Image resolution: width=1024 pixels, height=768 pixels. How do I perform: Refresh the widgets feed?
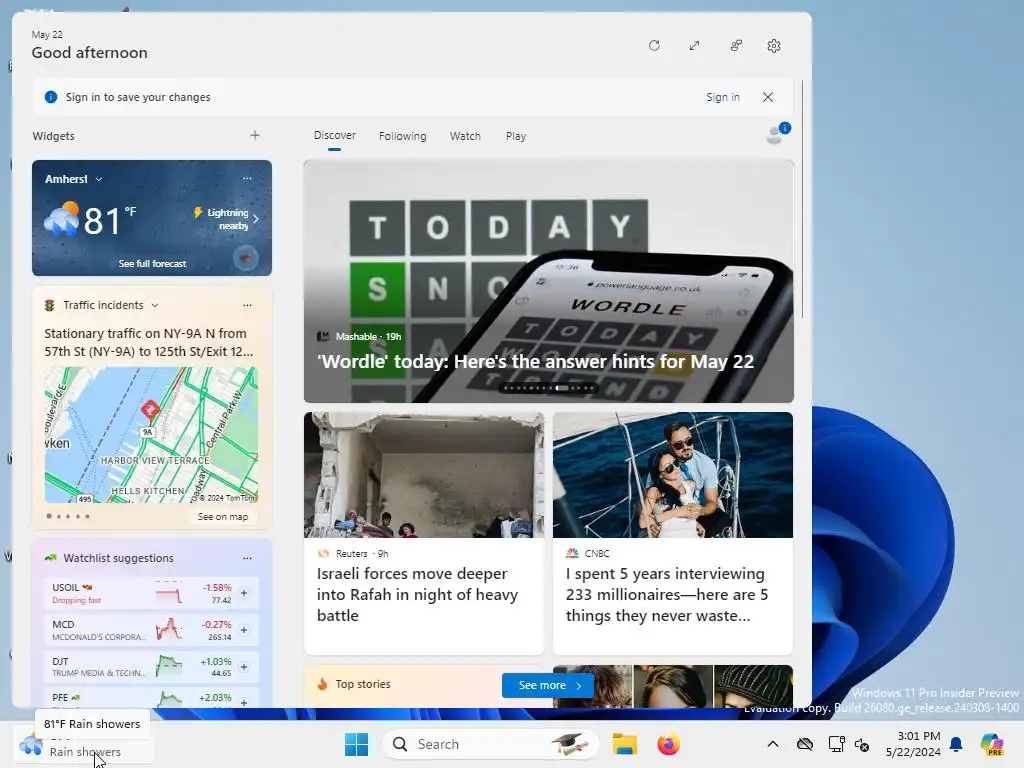pyautogui.click(x=654, y=46)
